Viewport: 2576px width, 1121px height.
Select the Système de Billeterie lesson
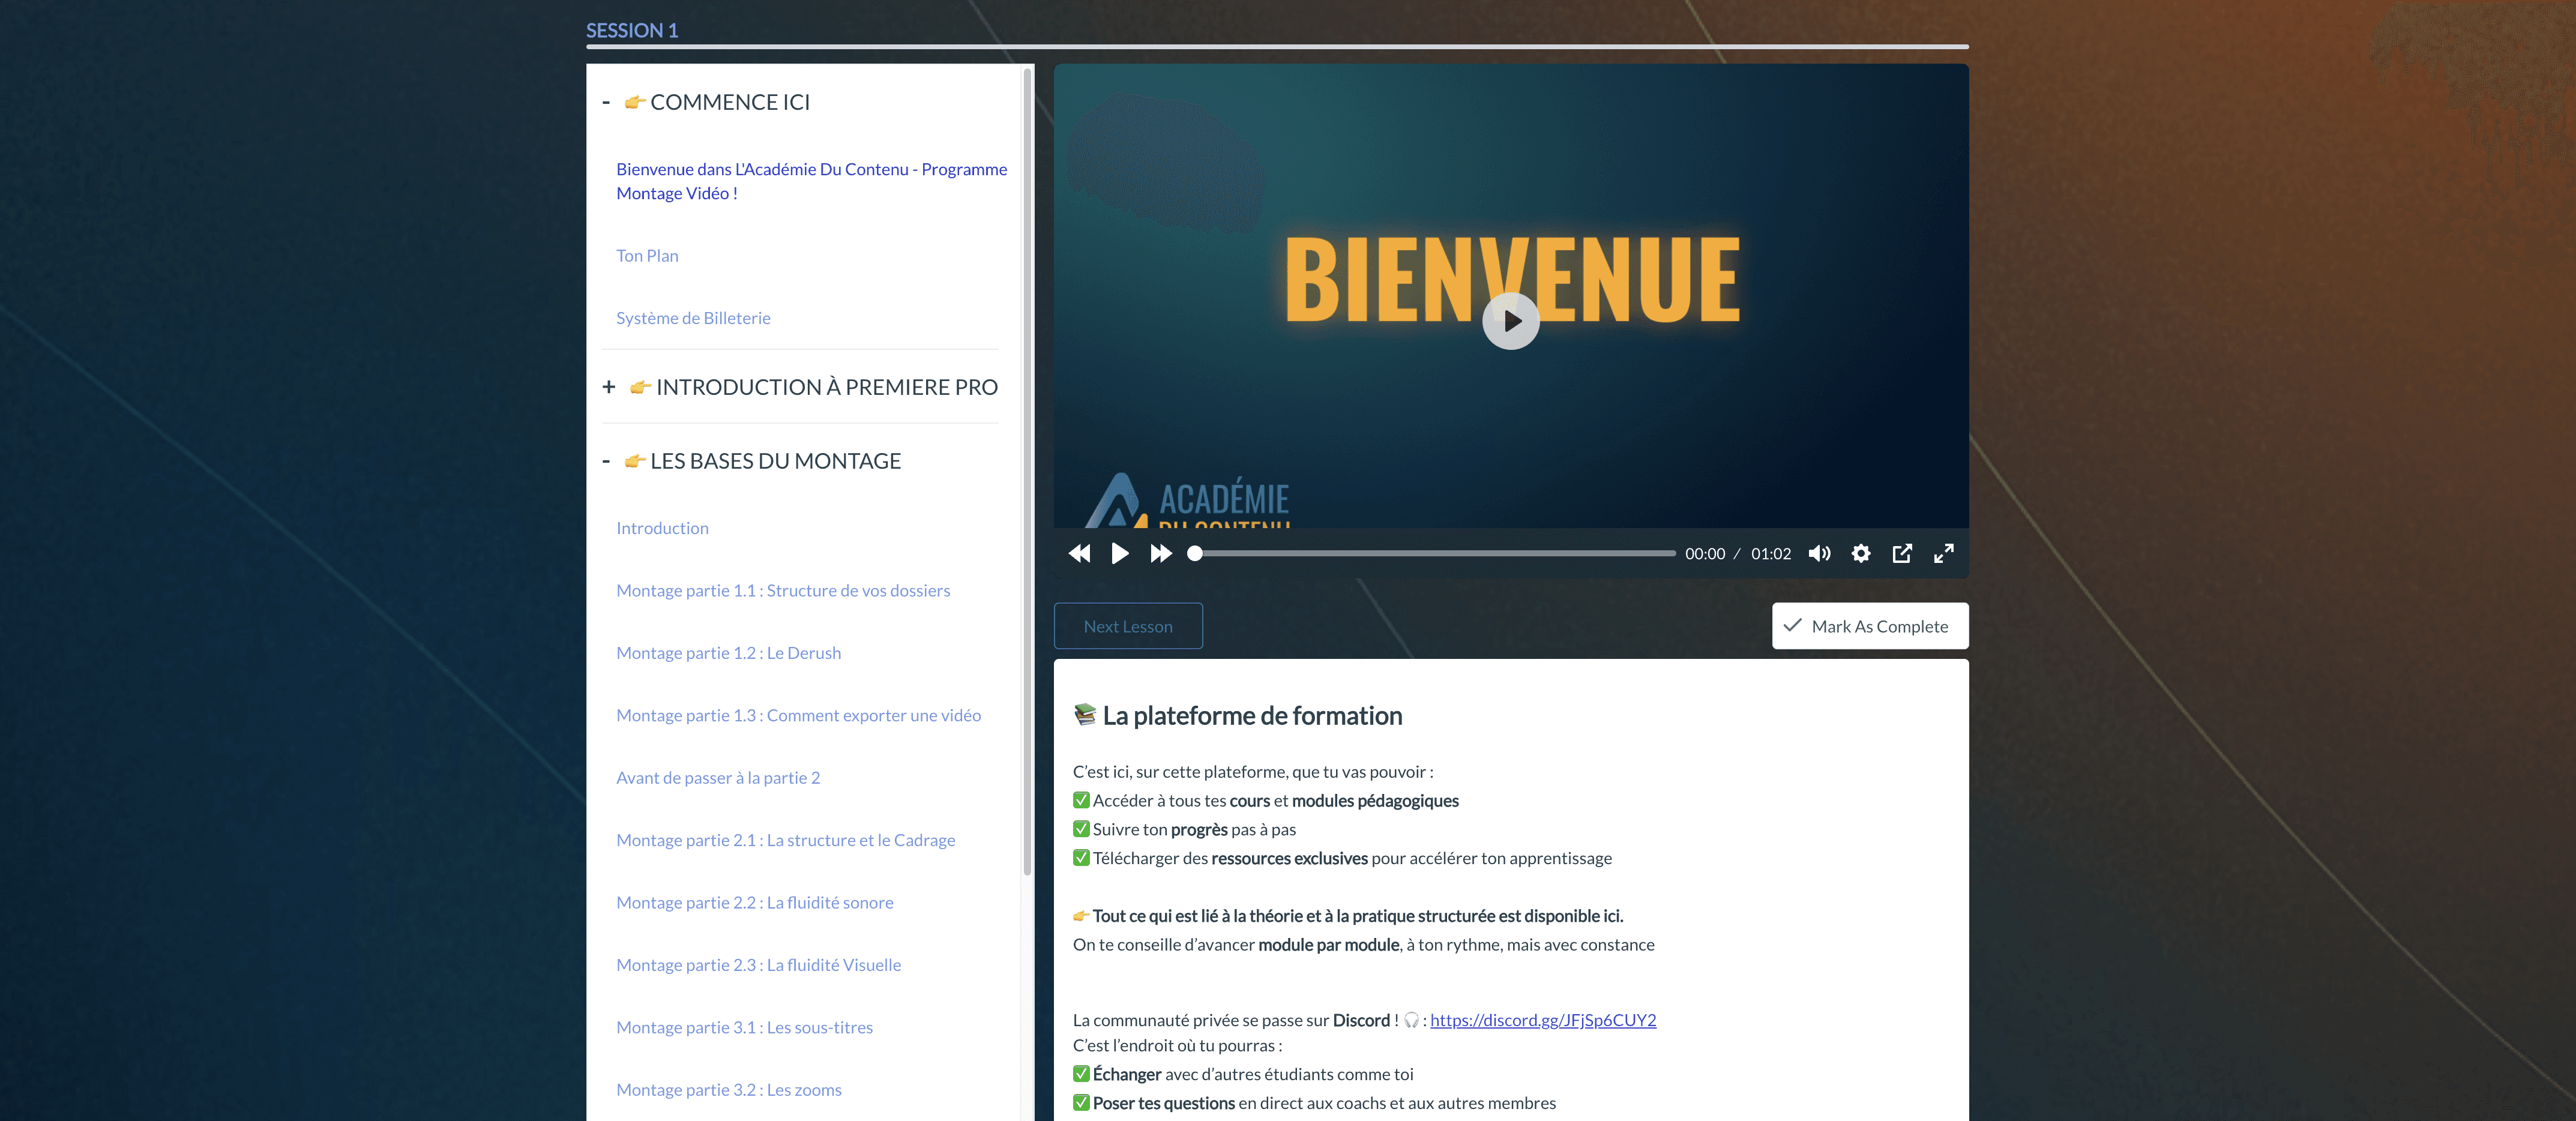[693, 318]
